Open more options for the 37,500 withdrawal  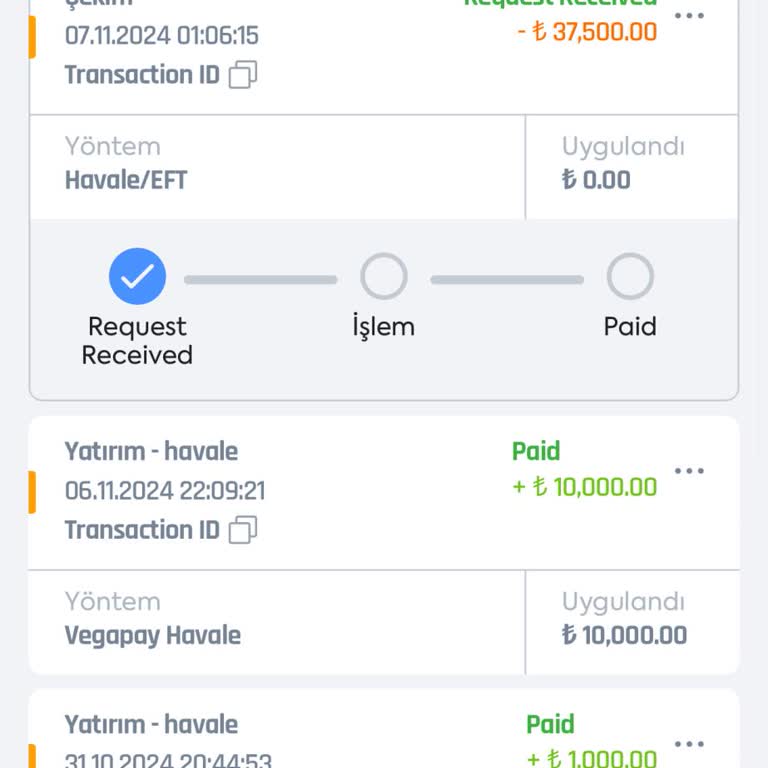point(689,16)
